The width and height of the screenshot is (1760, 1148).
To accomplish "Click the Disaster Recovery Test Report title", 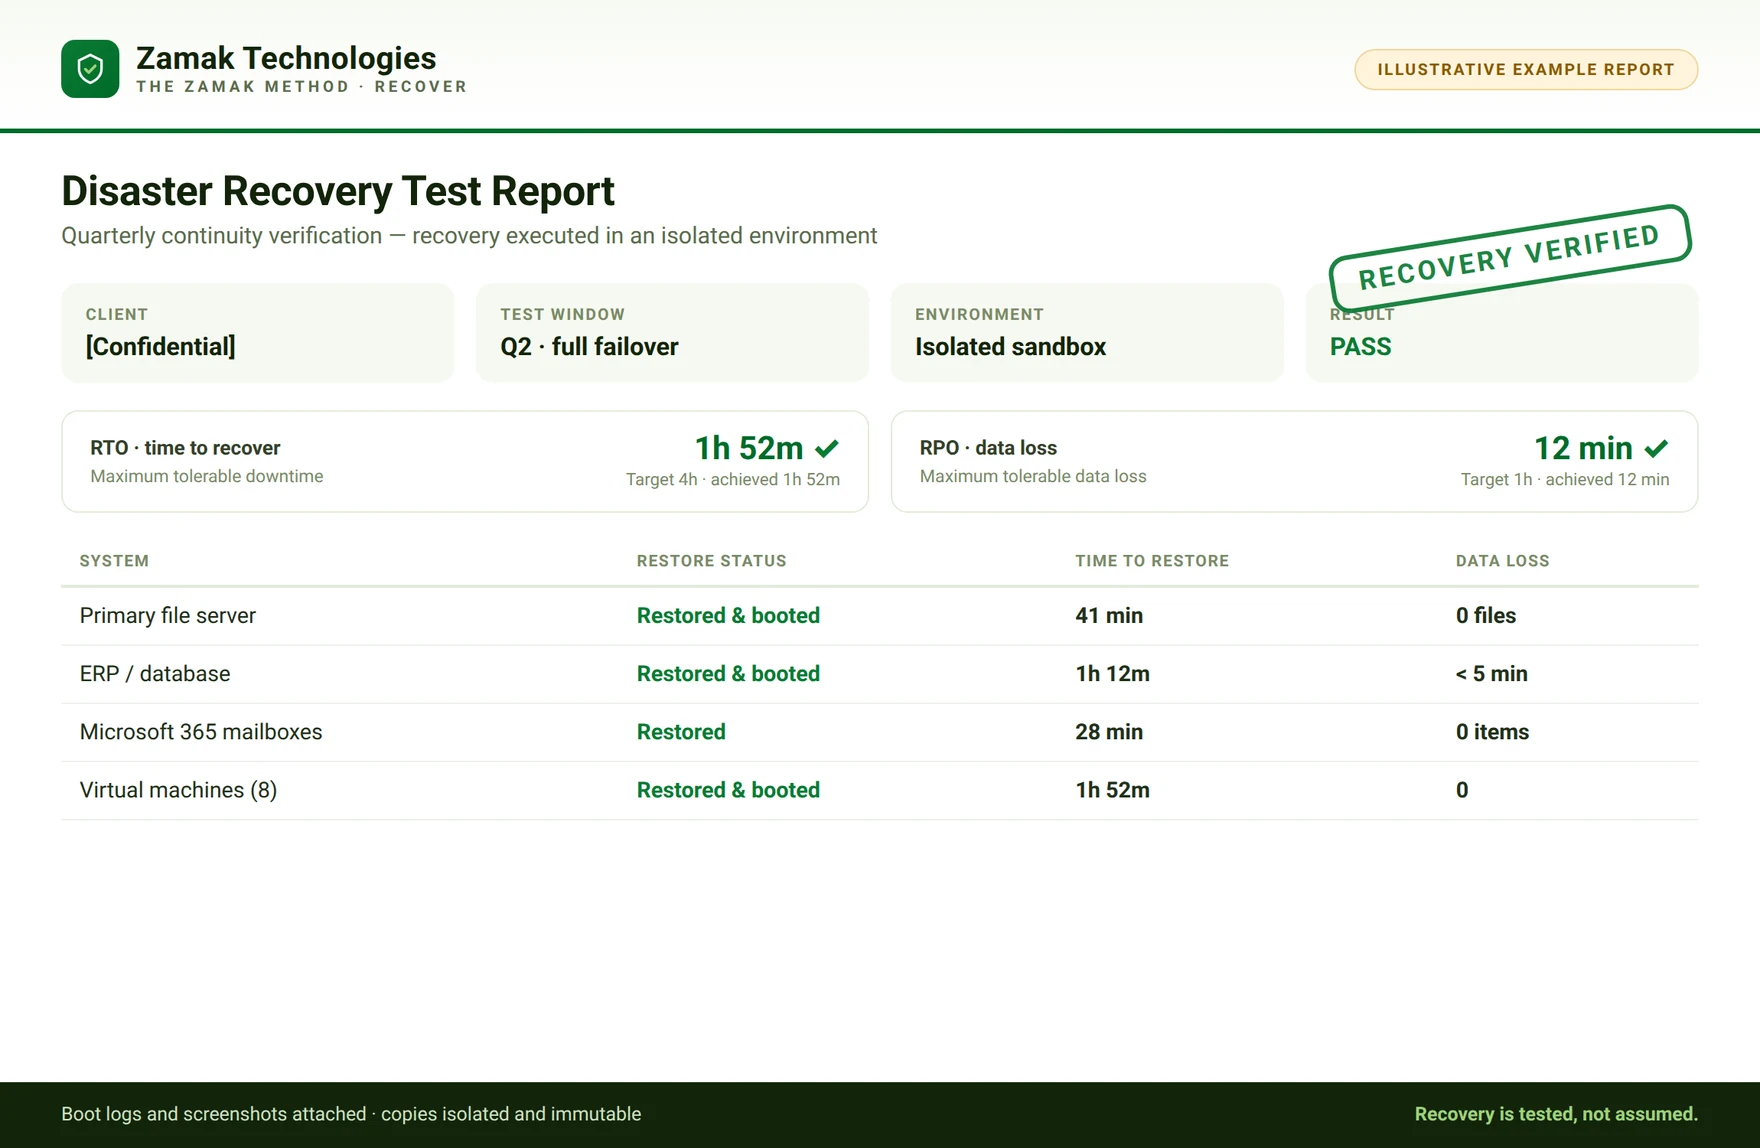I will click(338, 191).
